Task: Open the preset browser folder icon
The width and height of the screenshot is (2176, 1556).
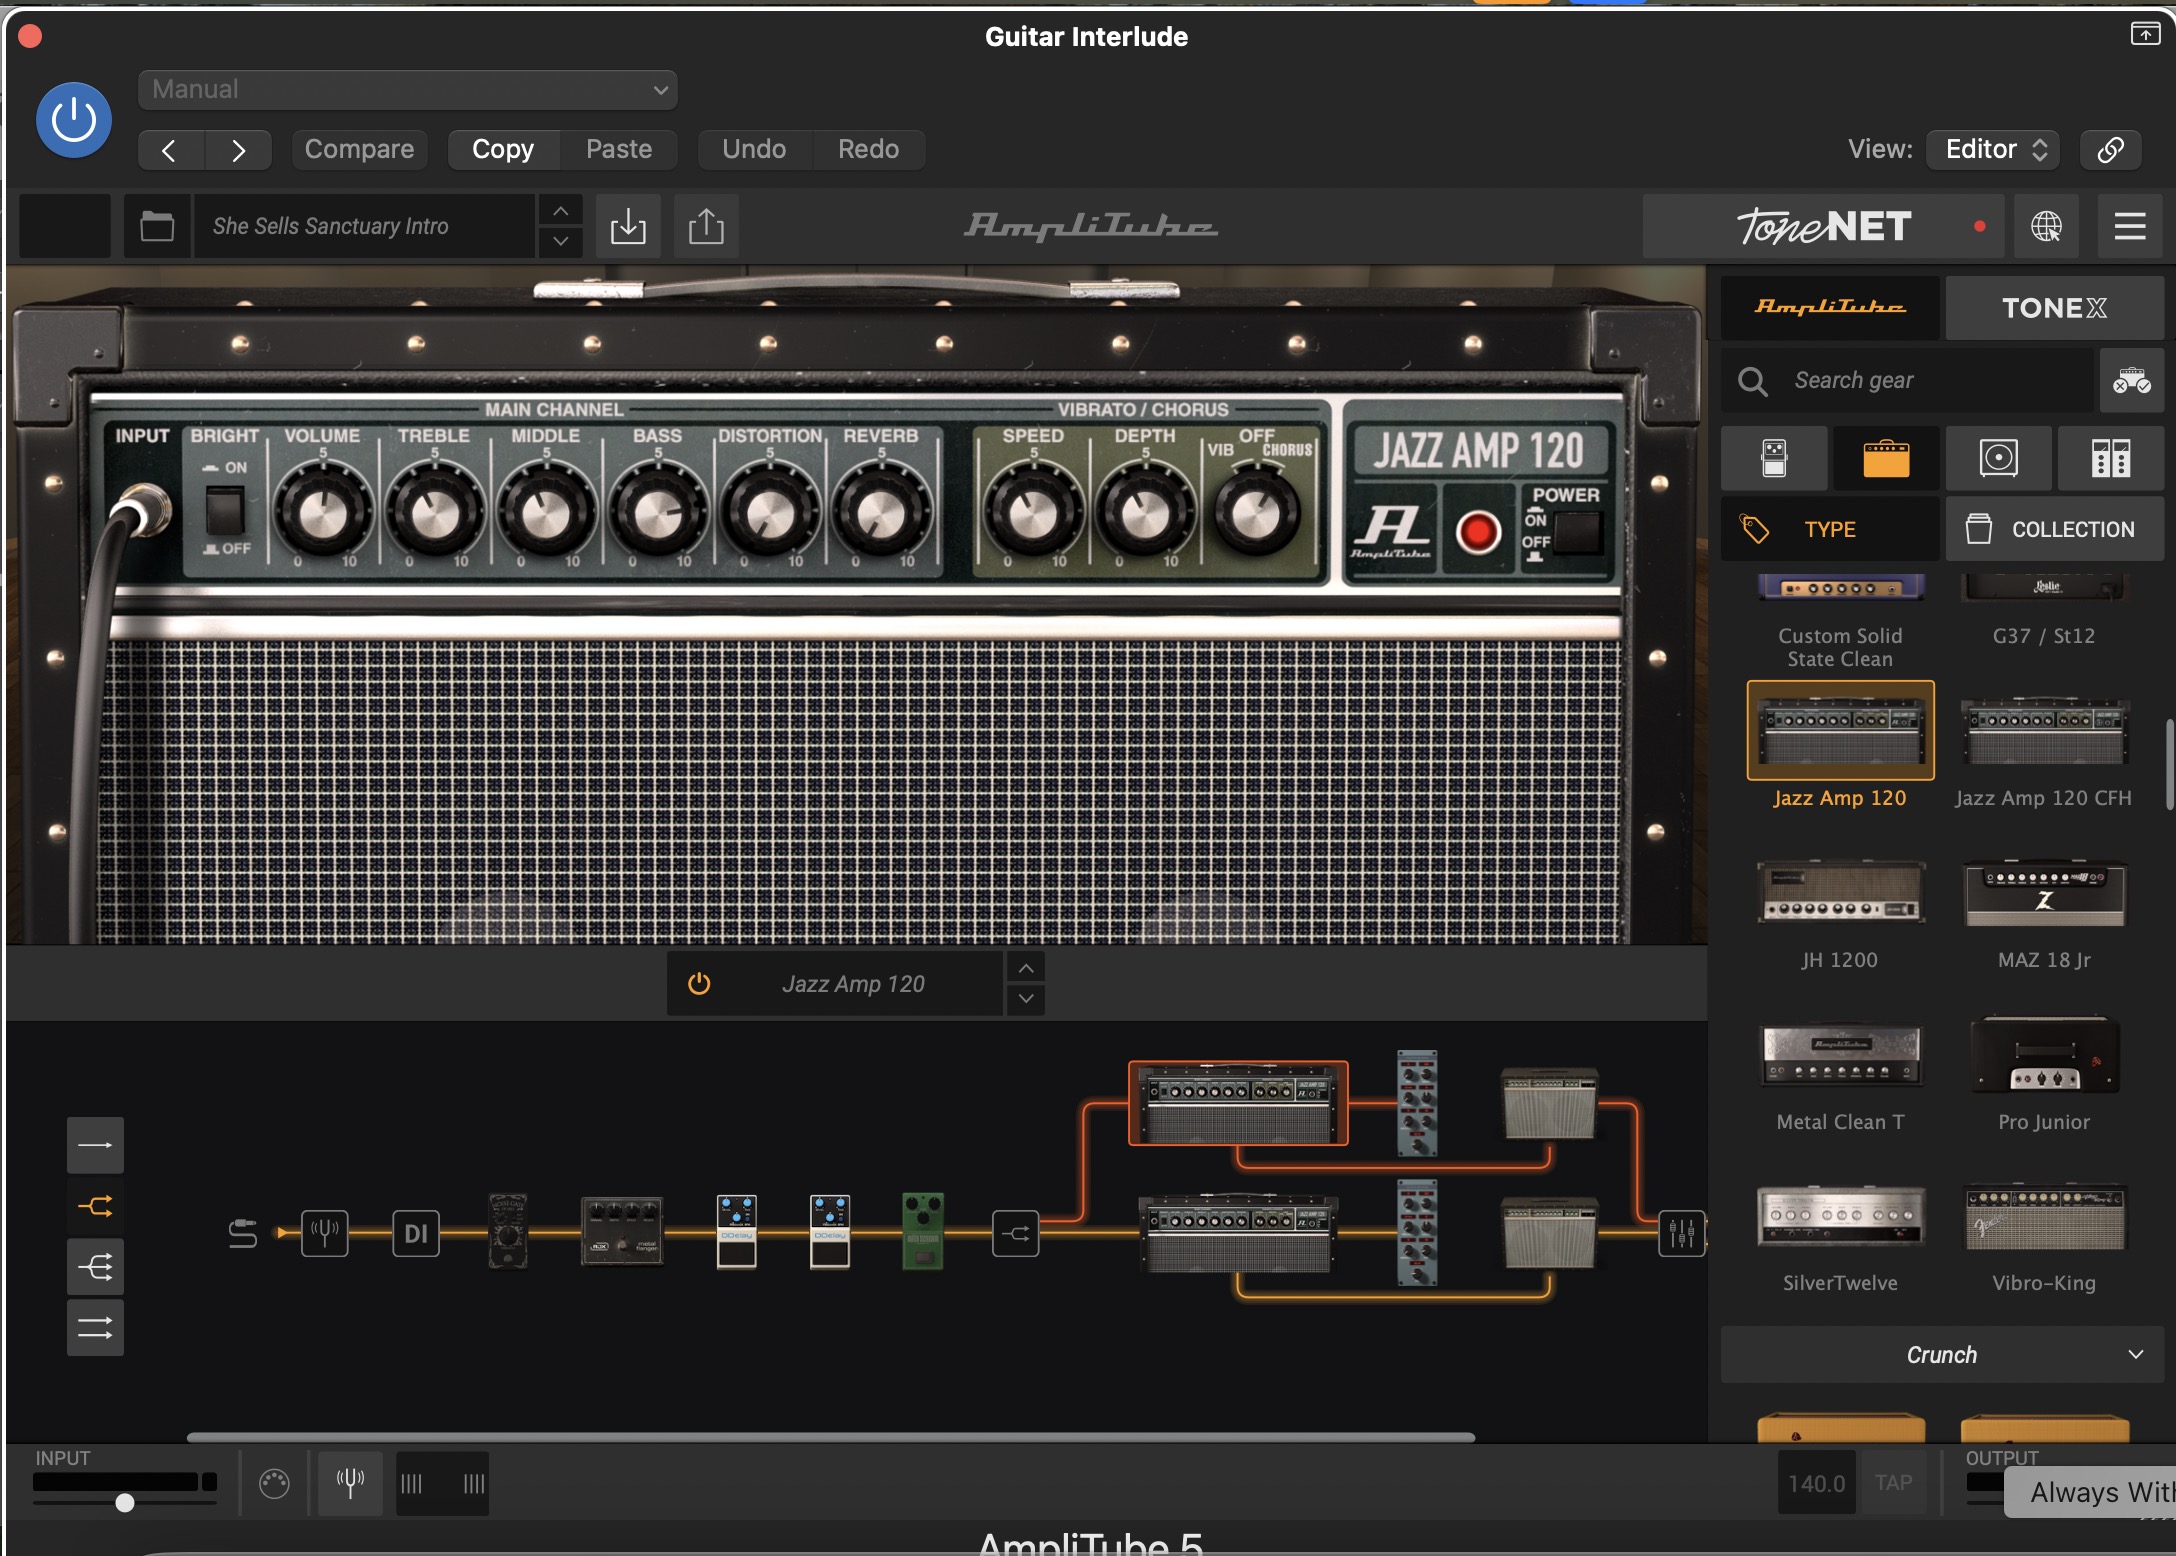Action: pos(157,226)
